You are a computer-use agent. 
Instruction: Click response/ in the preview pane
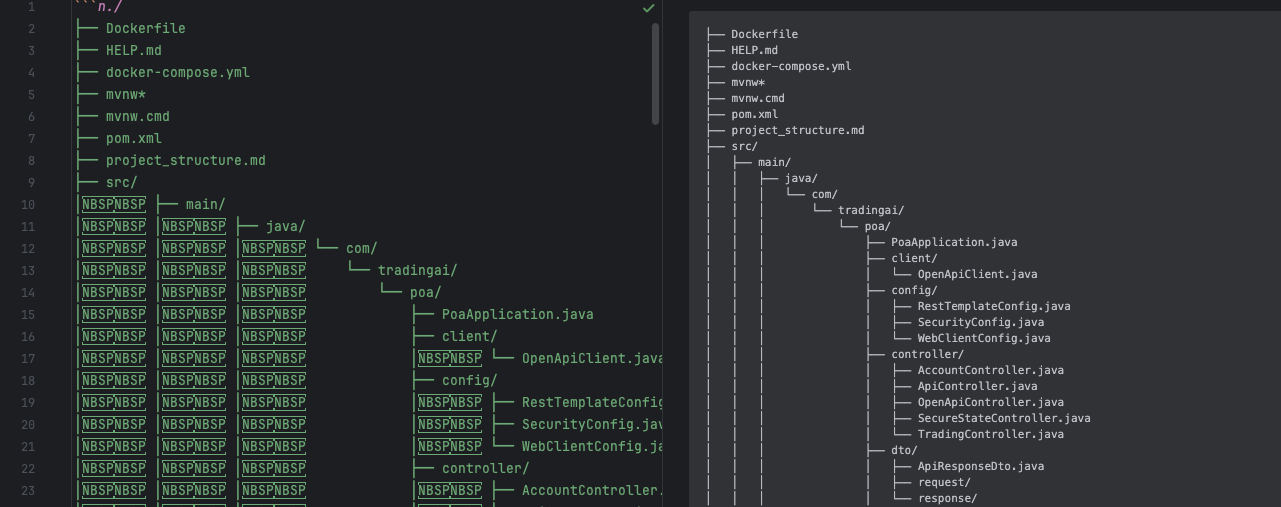click(x=948, y=498)
